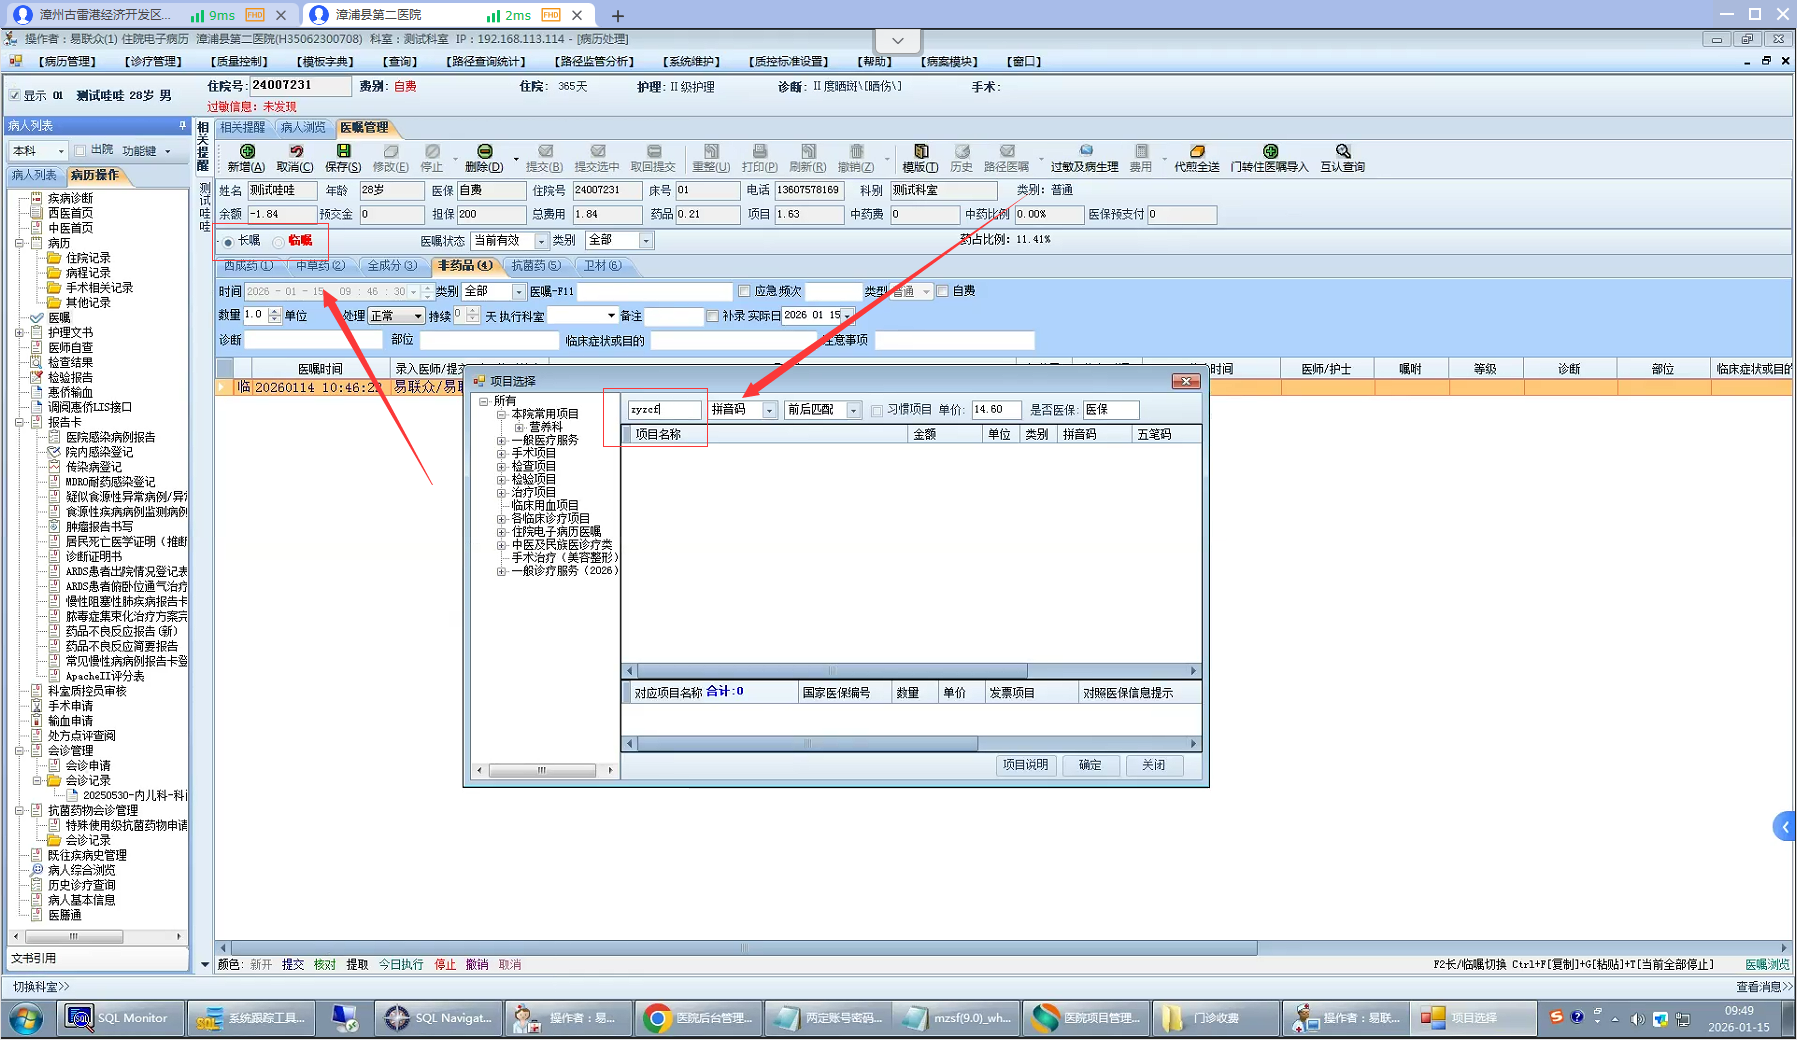Toggle the 自费 checkbox
The image size is (1797, 1040).
(x=942, y=291)
